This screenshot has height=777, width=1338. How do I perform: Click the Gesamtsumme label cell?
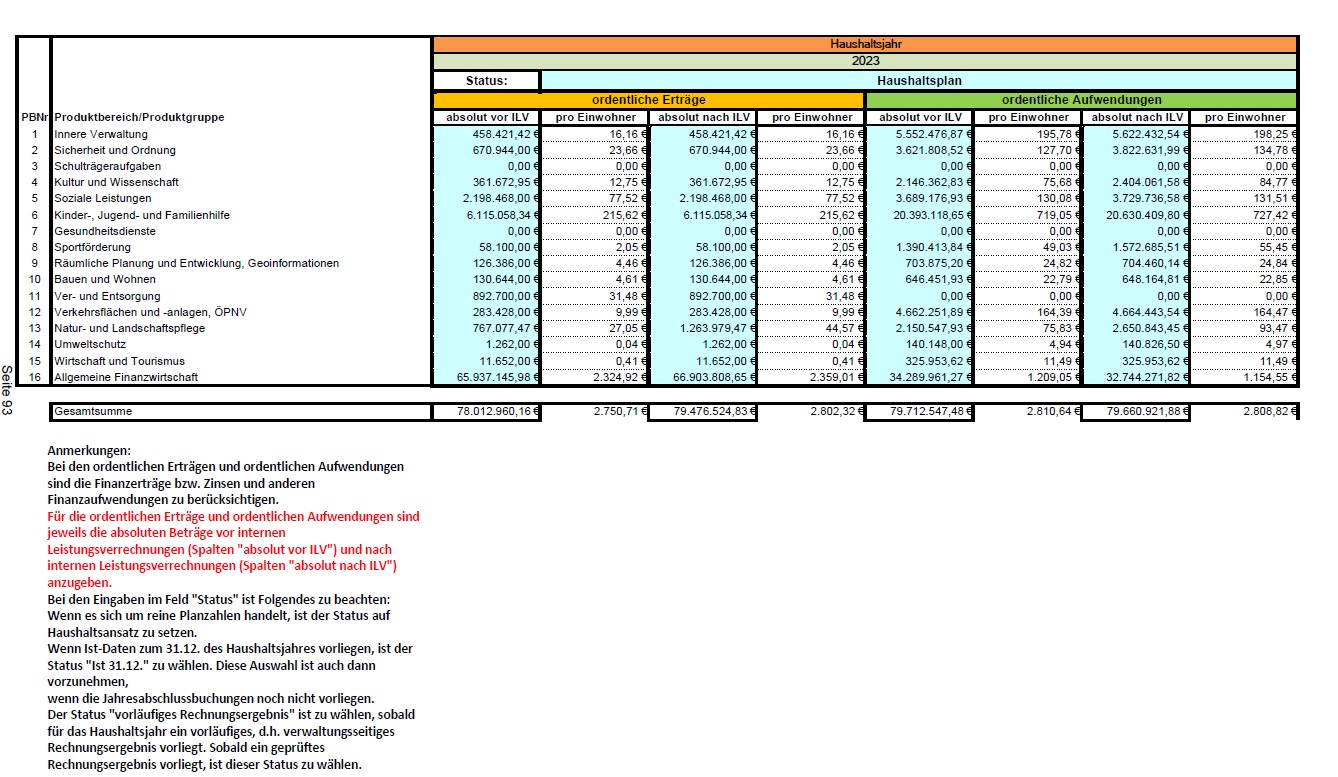93,412
